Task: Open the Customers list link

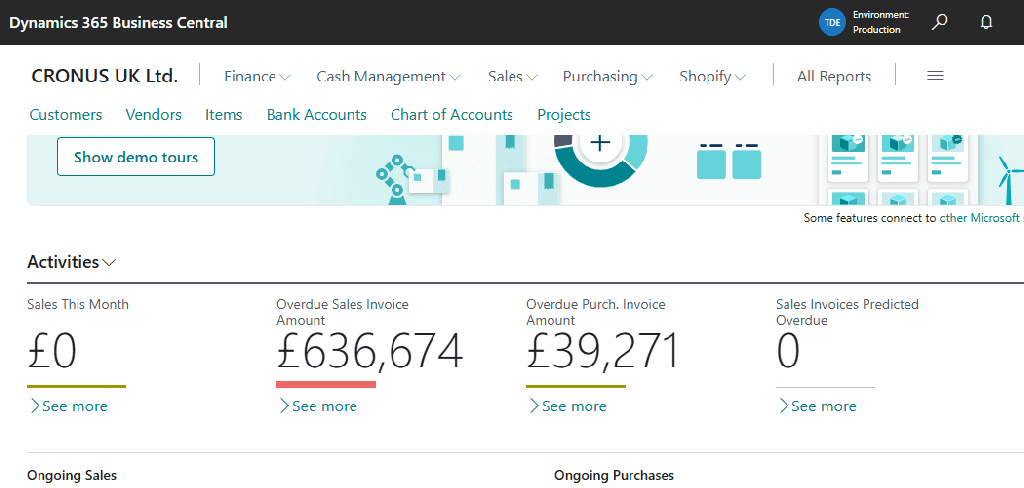Action: 66,115
